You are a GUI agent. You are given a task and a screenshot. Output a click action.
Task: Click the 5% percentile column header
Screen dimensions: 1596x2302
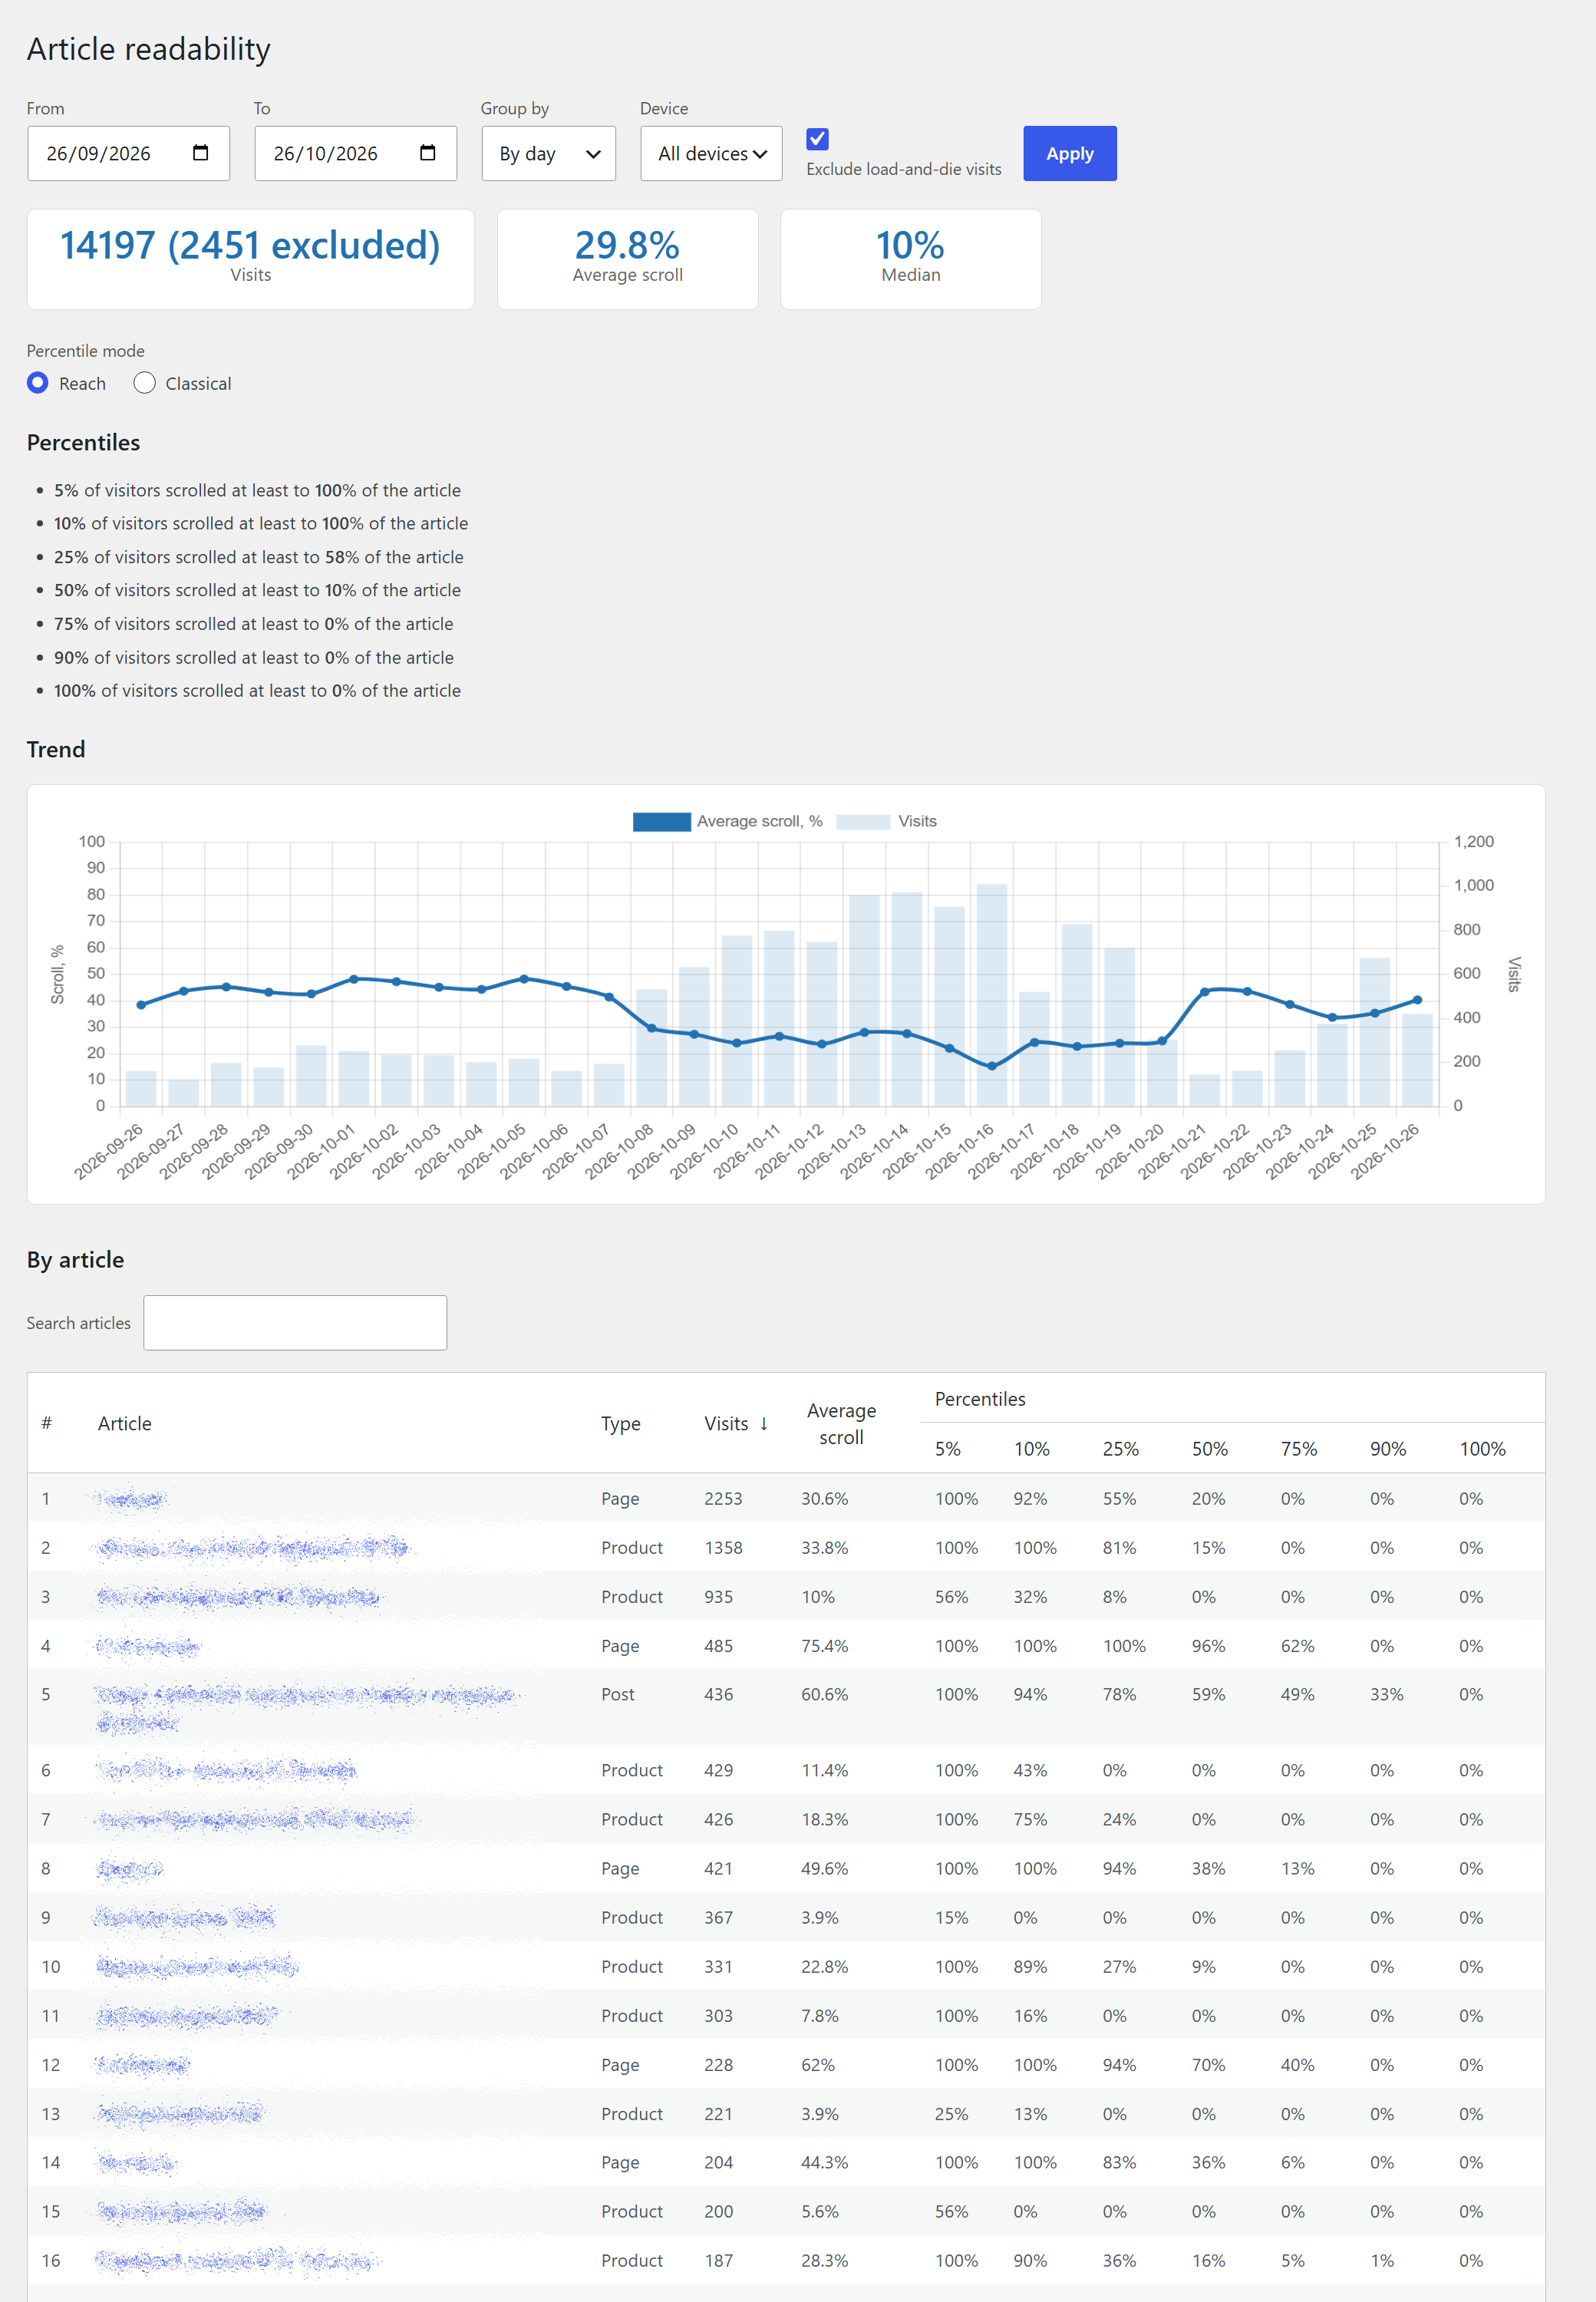coord(947,1448)
